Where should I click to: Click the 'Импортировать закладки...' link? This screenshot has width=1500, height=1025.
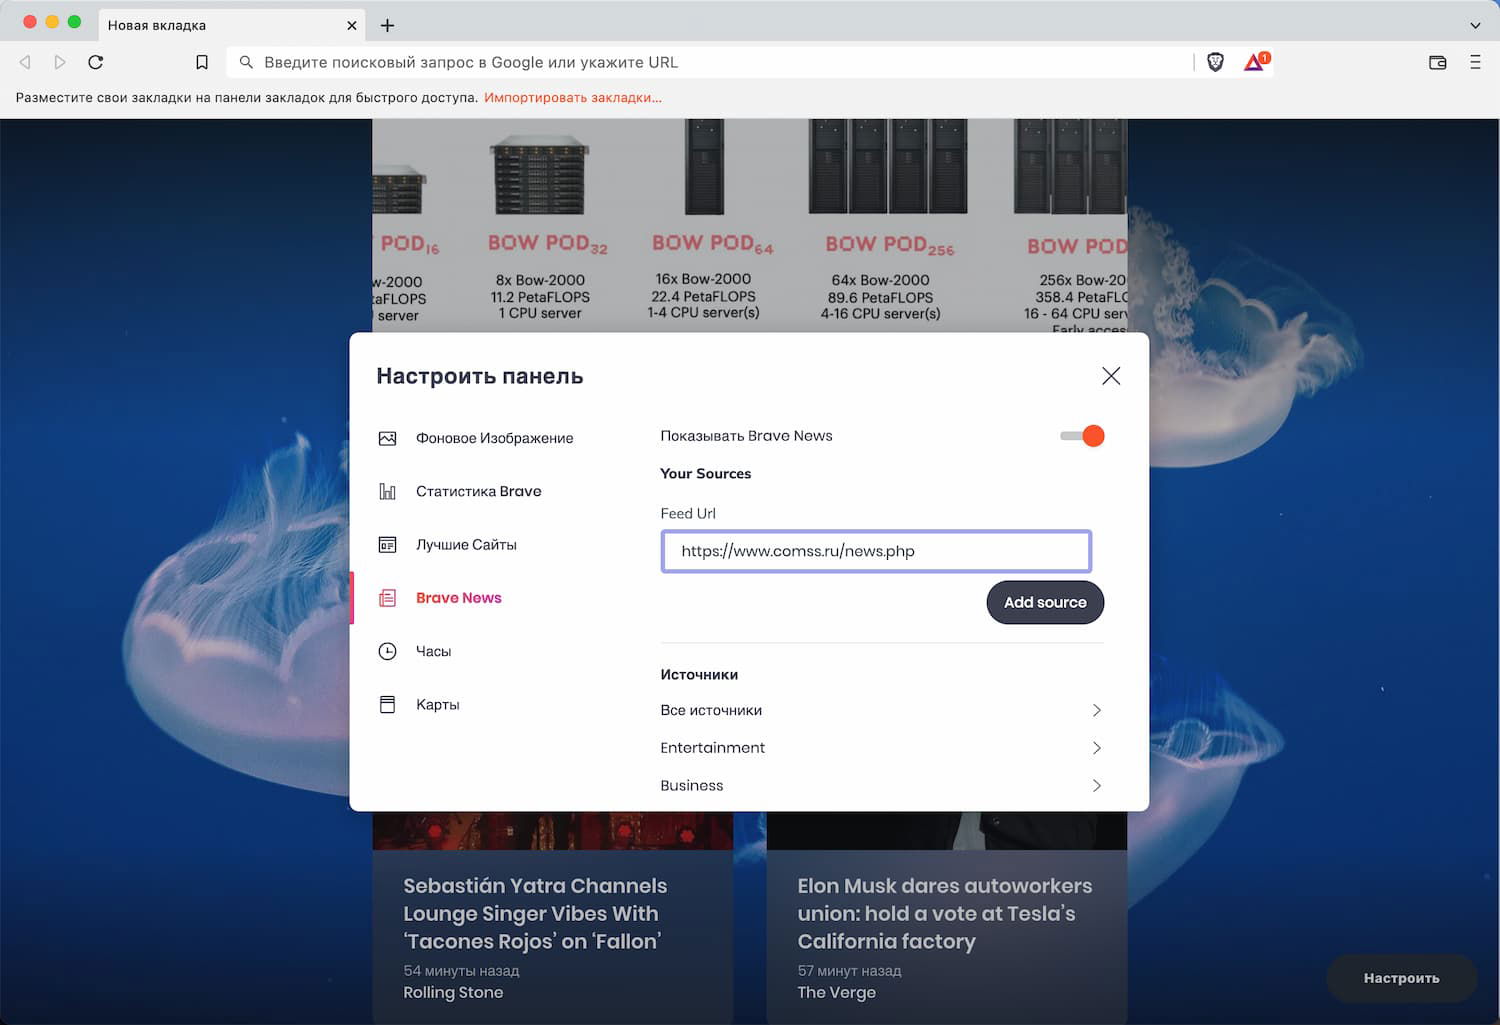click(x=573, y=98)
